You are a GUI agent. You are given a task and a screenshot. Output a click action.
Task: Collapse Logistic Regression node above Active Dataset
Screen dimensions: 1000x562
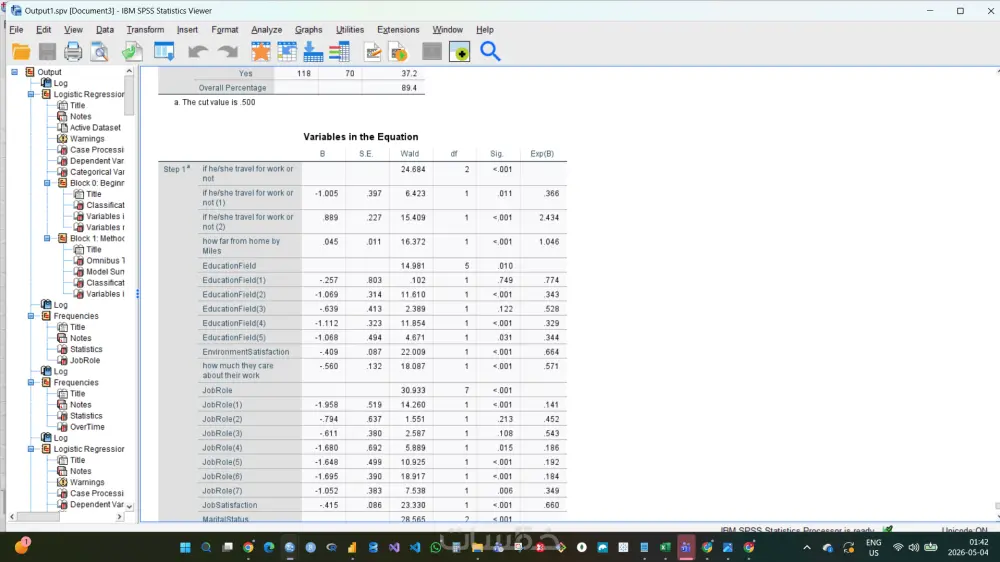[31, 94]
